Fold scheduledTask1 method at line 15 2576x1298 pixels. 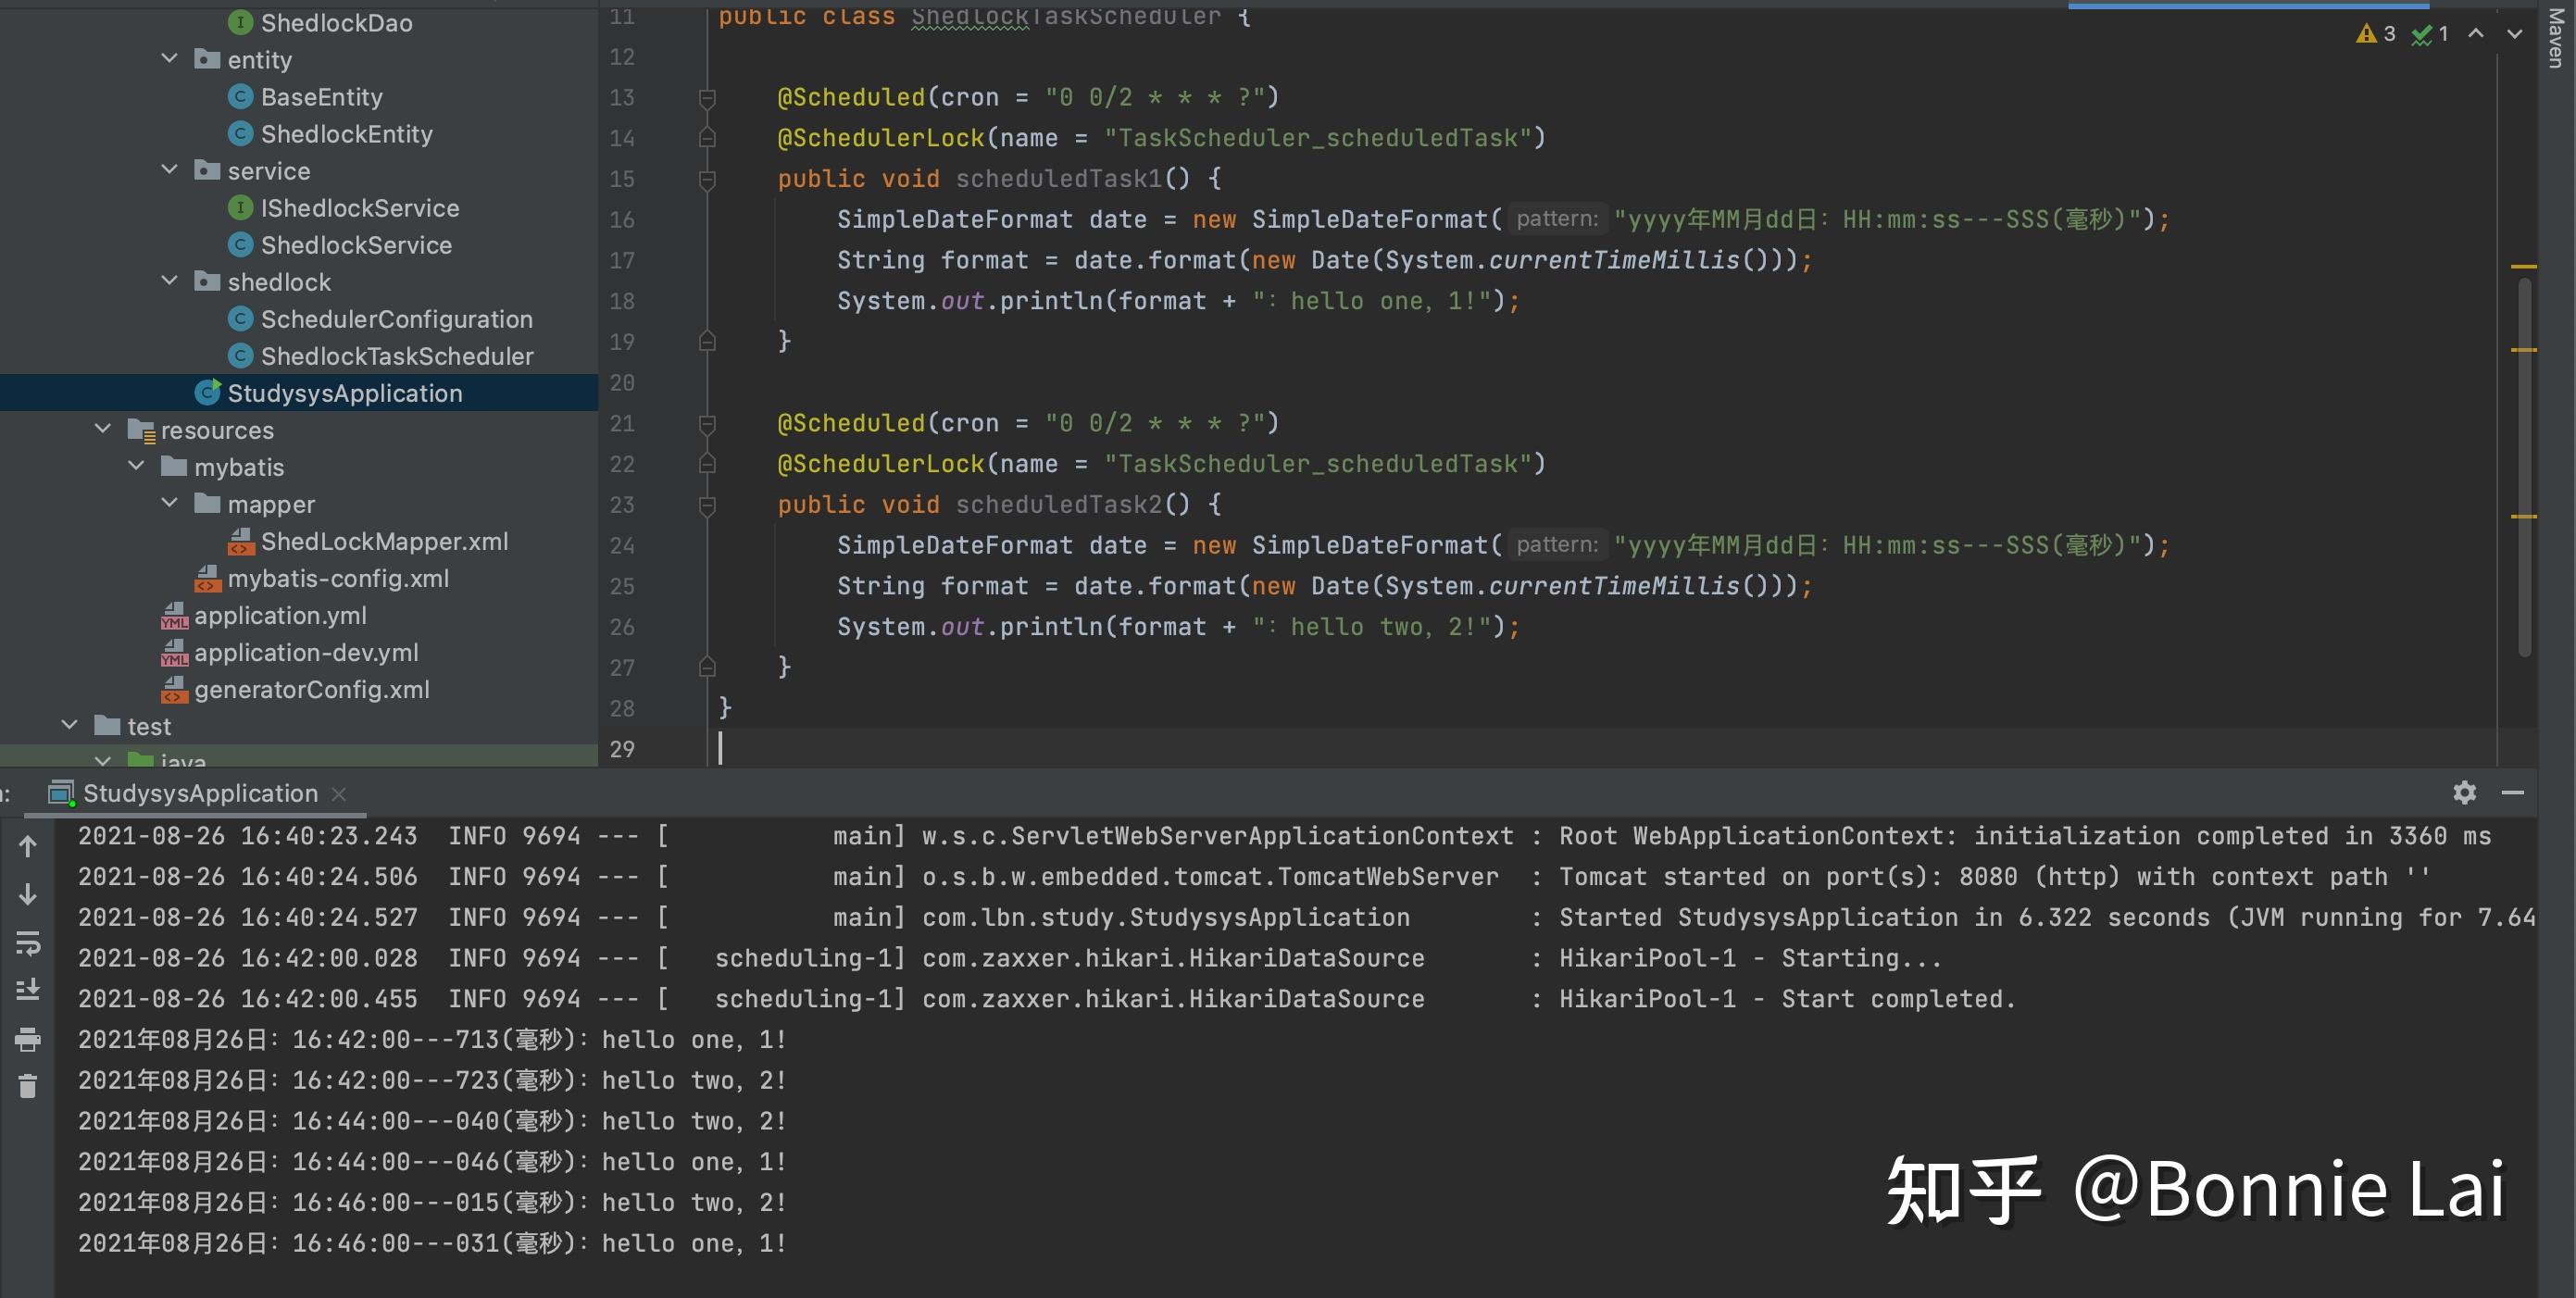coord(707,179)
